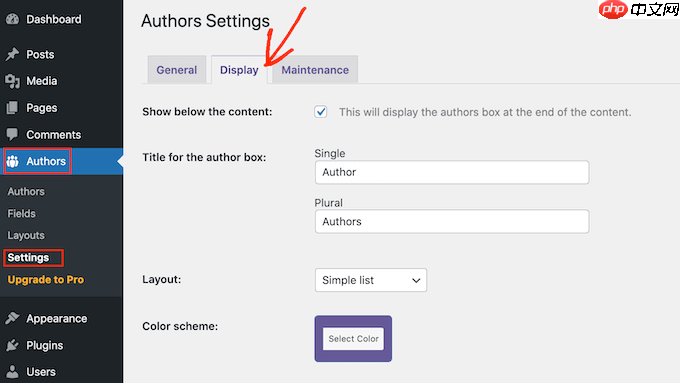The height and width of the screenshot is (383, 680).
Task: Click the Plural title input field
Action: 452,222
